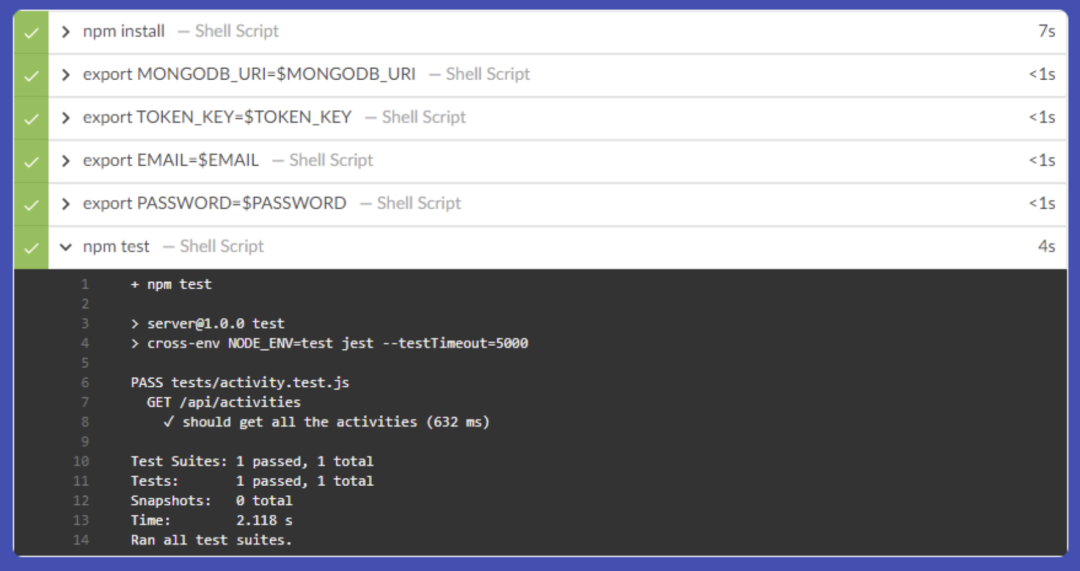
Task: Collapse the npm test step chevron
Action: (66, 247)
